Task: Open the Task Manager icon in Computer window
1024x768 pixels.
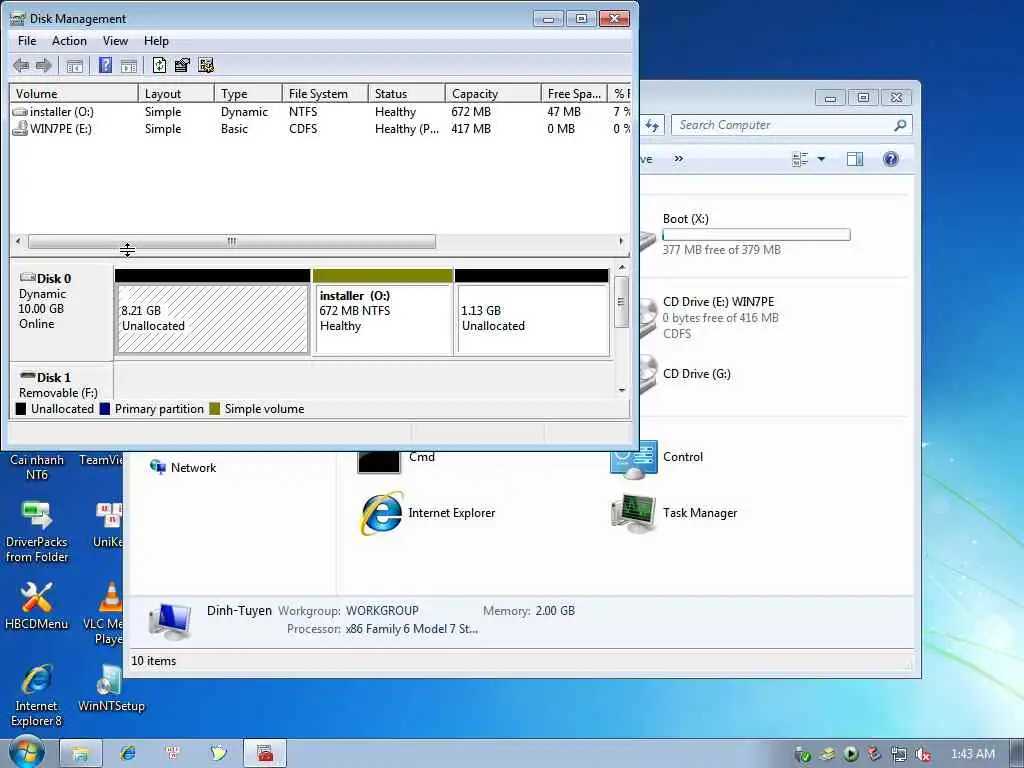Action: [x=633, y=513]
